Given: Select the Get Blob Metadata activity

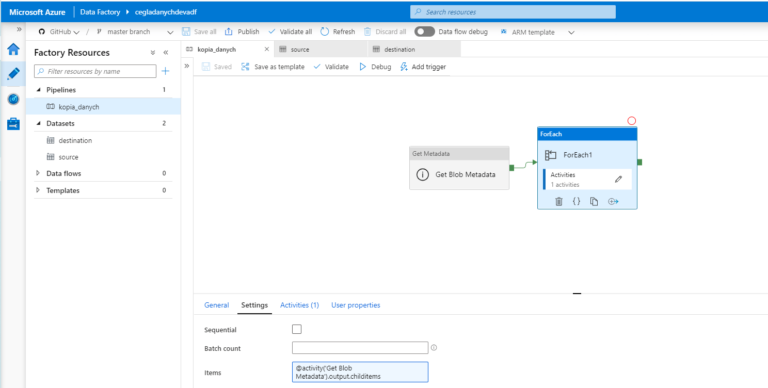Looking at the screenshot, I should pyautogui.click(x=459, y=168).
